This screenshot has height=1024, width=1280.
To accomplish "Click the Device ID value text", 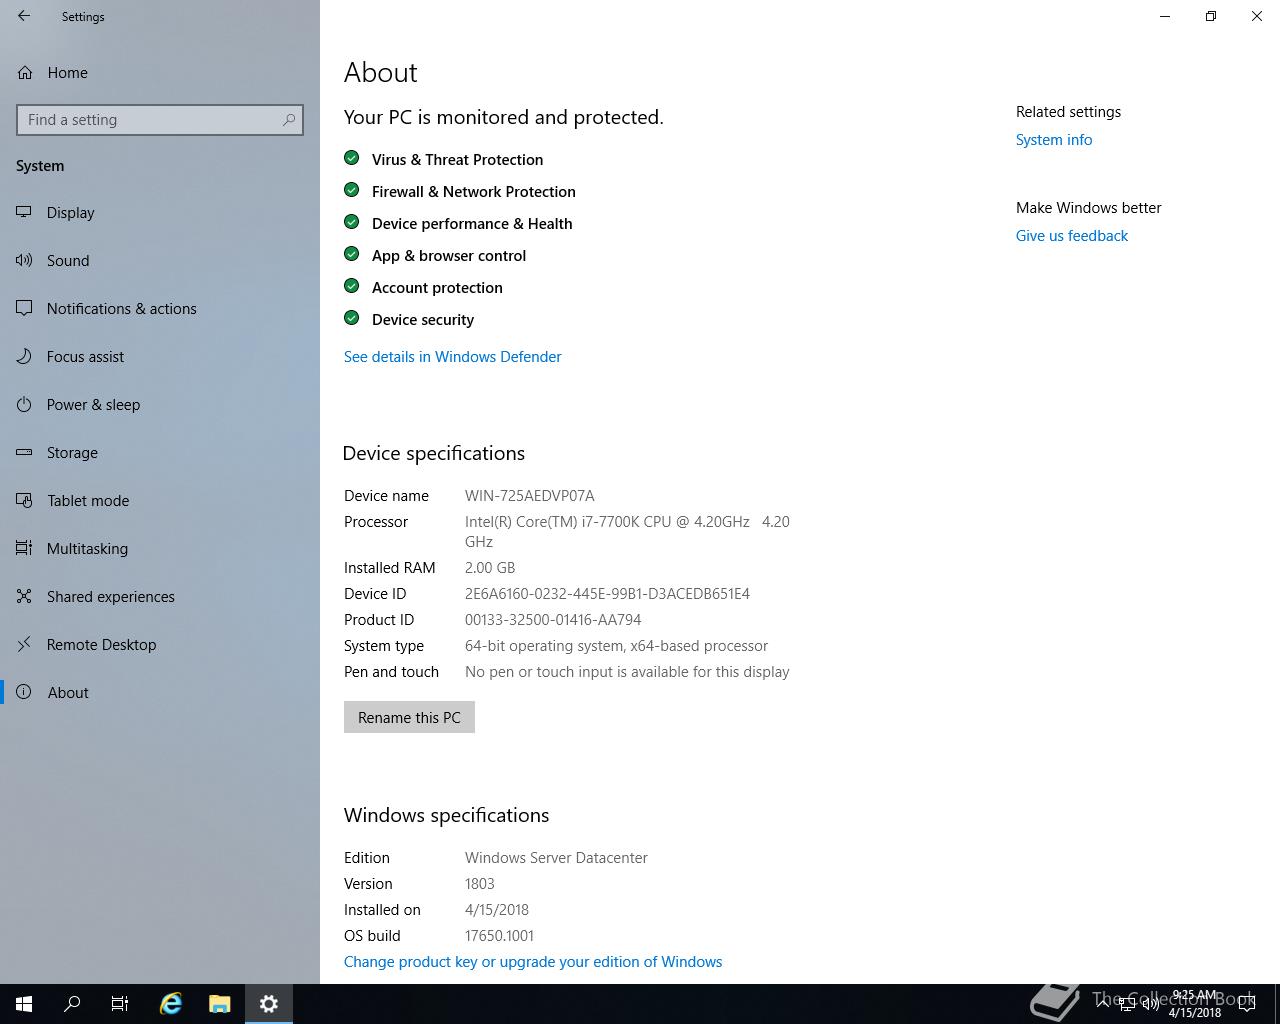I will 607,593.
